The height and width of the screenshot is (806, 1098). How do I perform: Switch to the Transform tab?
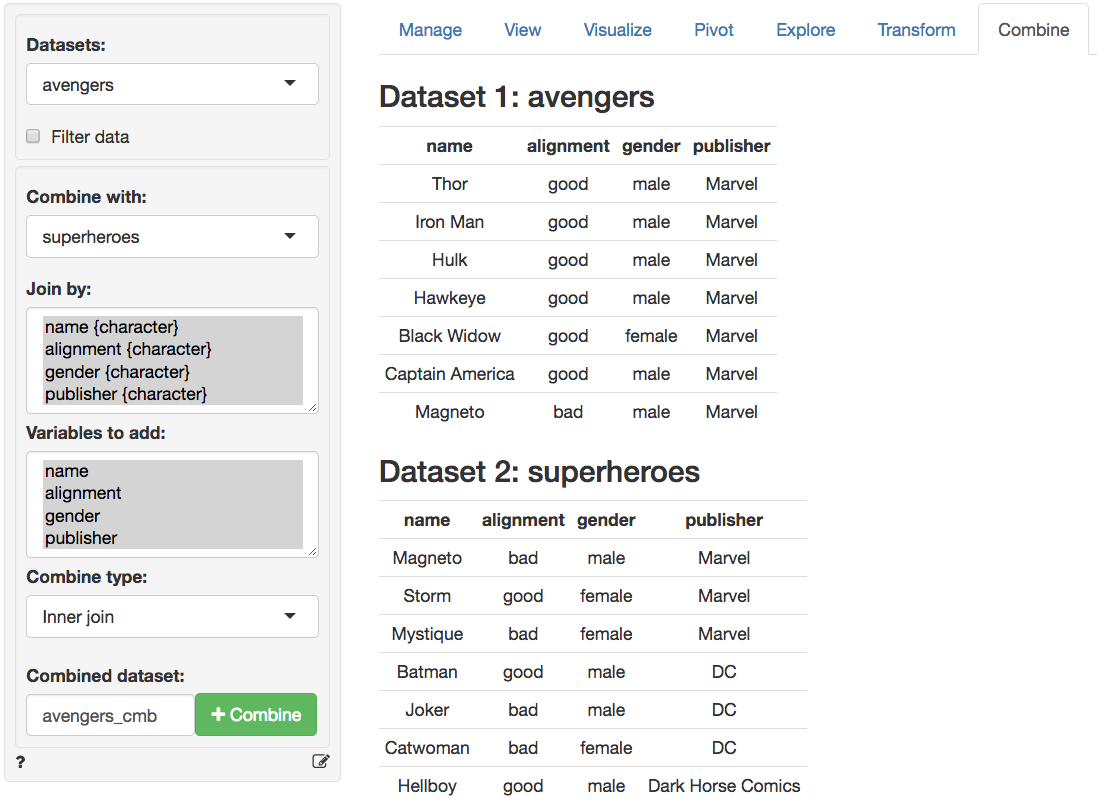coord(916,30)
